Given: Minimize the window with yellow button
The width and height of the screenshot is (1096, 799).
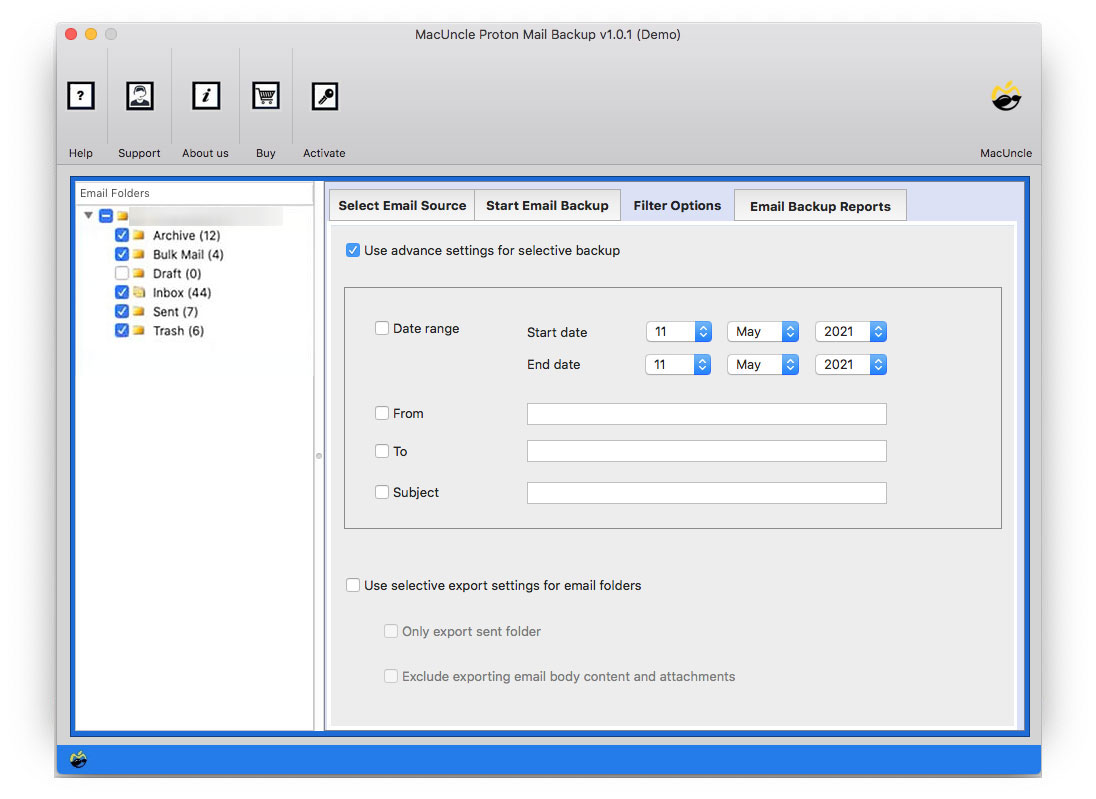Looking at the screenshot, I should pyautogui.click(x=91, y=34).
